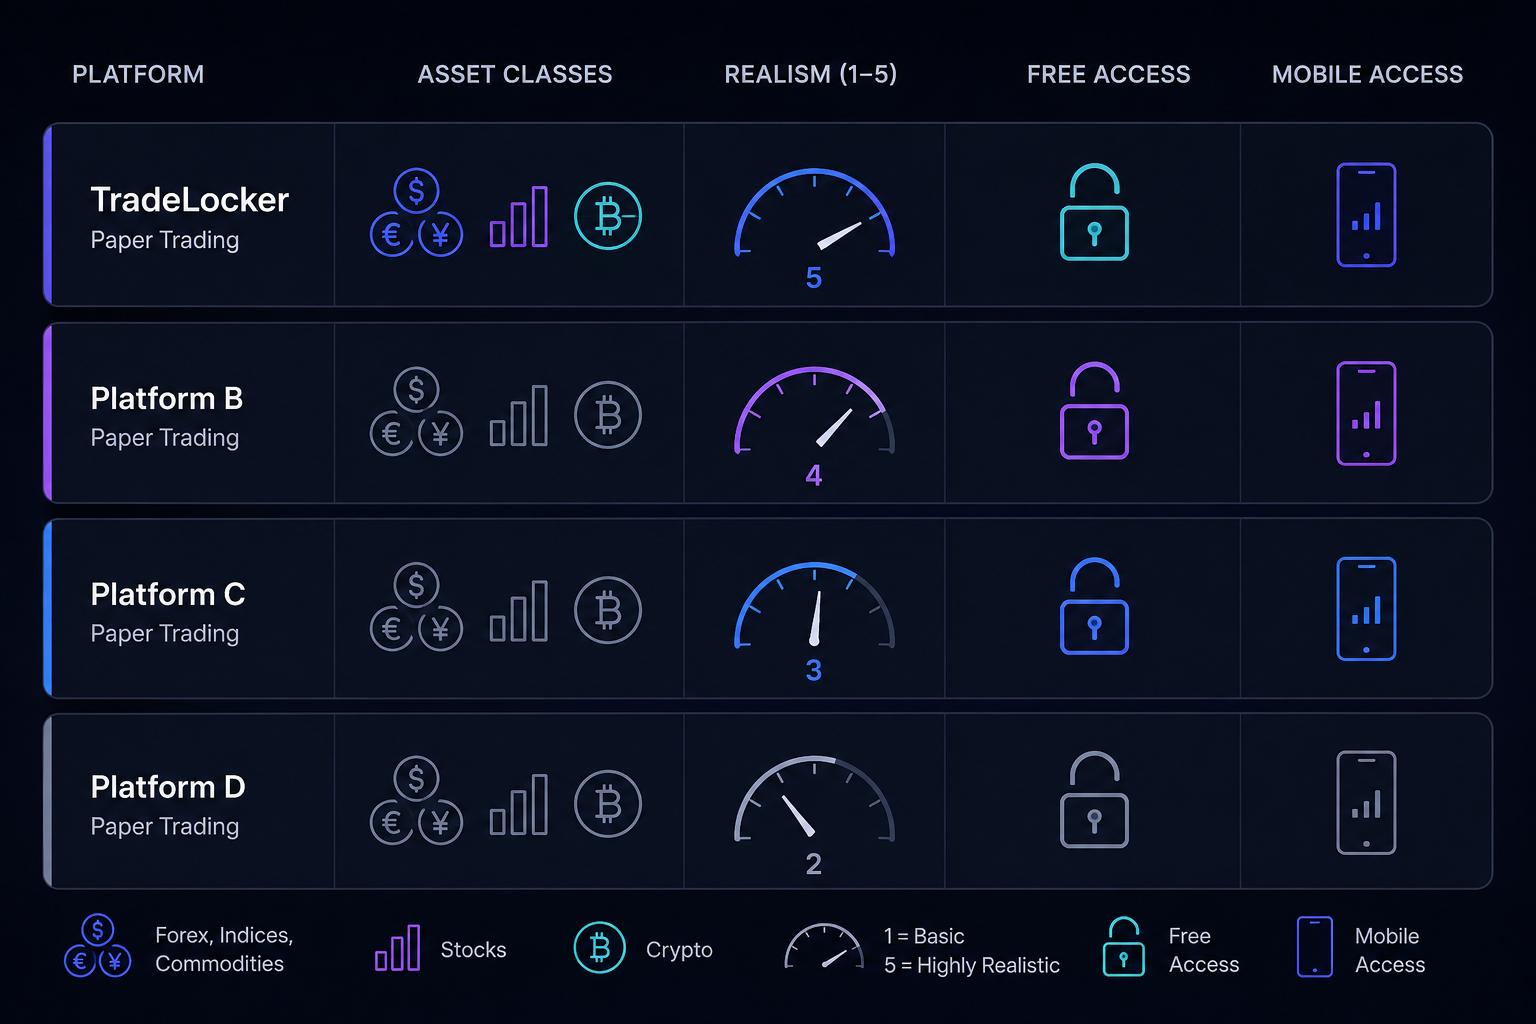Click the Platform C blue padlock icon
This screenshot has width=1536, height=1024.
[1094, 606]
